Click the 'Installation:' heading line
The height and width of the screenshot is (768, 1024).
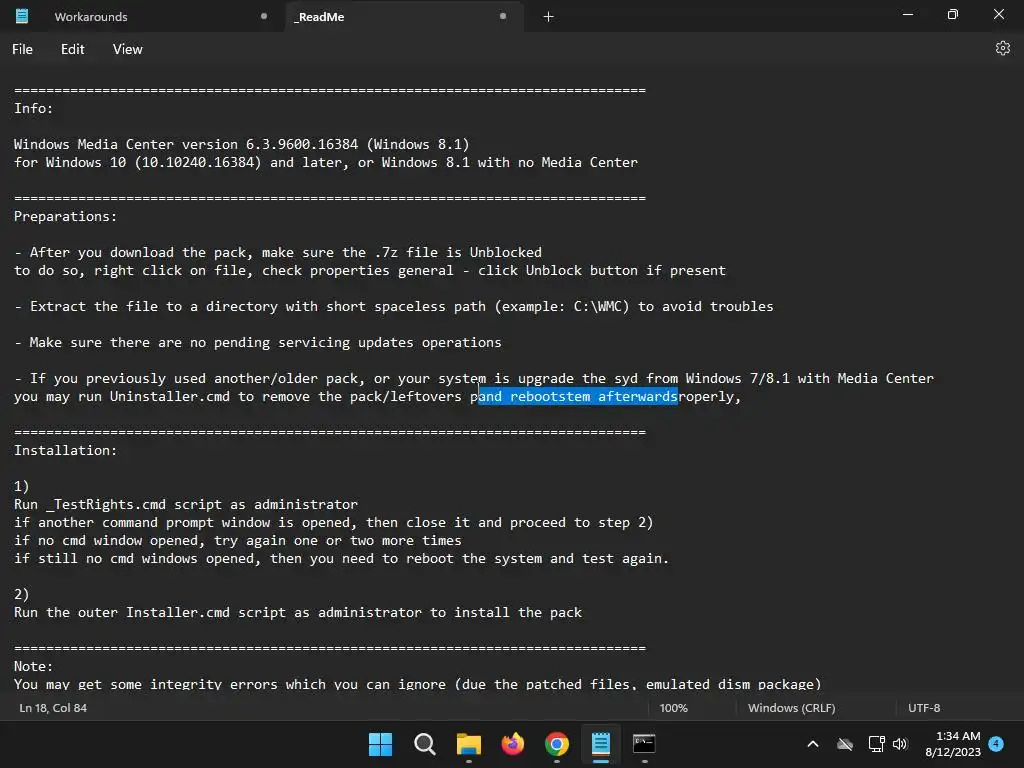[x=65, y=451]
